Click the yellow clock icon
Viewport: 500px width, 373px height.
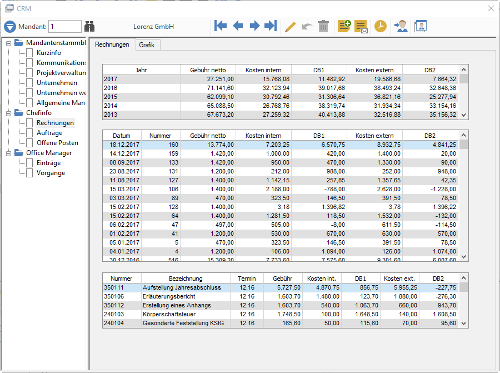point(380,26)
